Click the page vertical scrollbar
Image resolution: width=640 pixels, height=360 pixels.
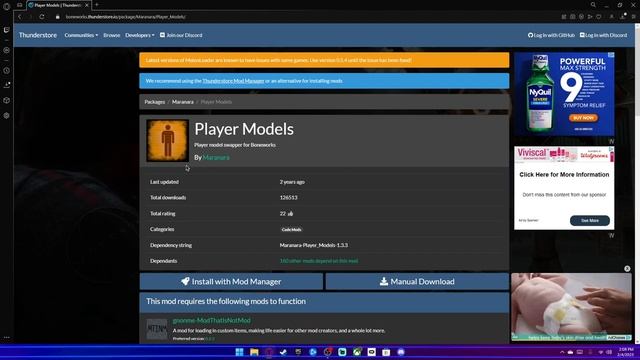click(x=637, y=184)
